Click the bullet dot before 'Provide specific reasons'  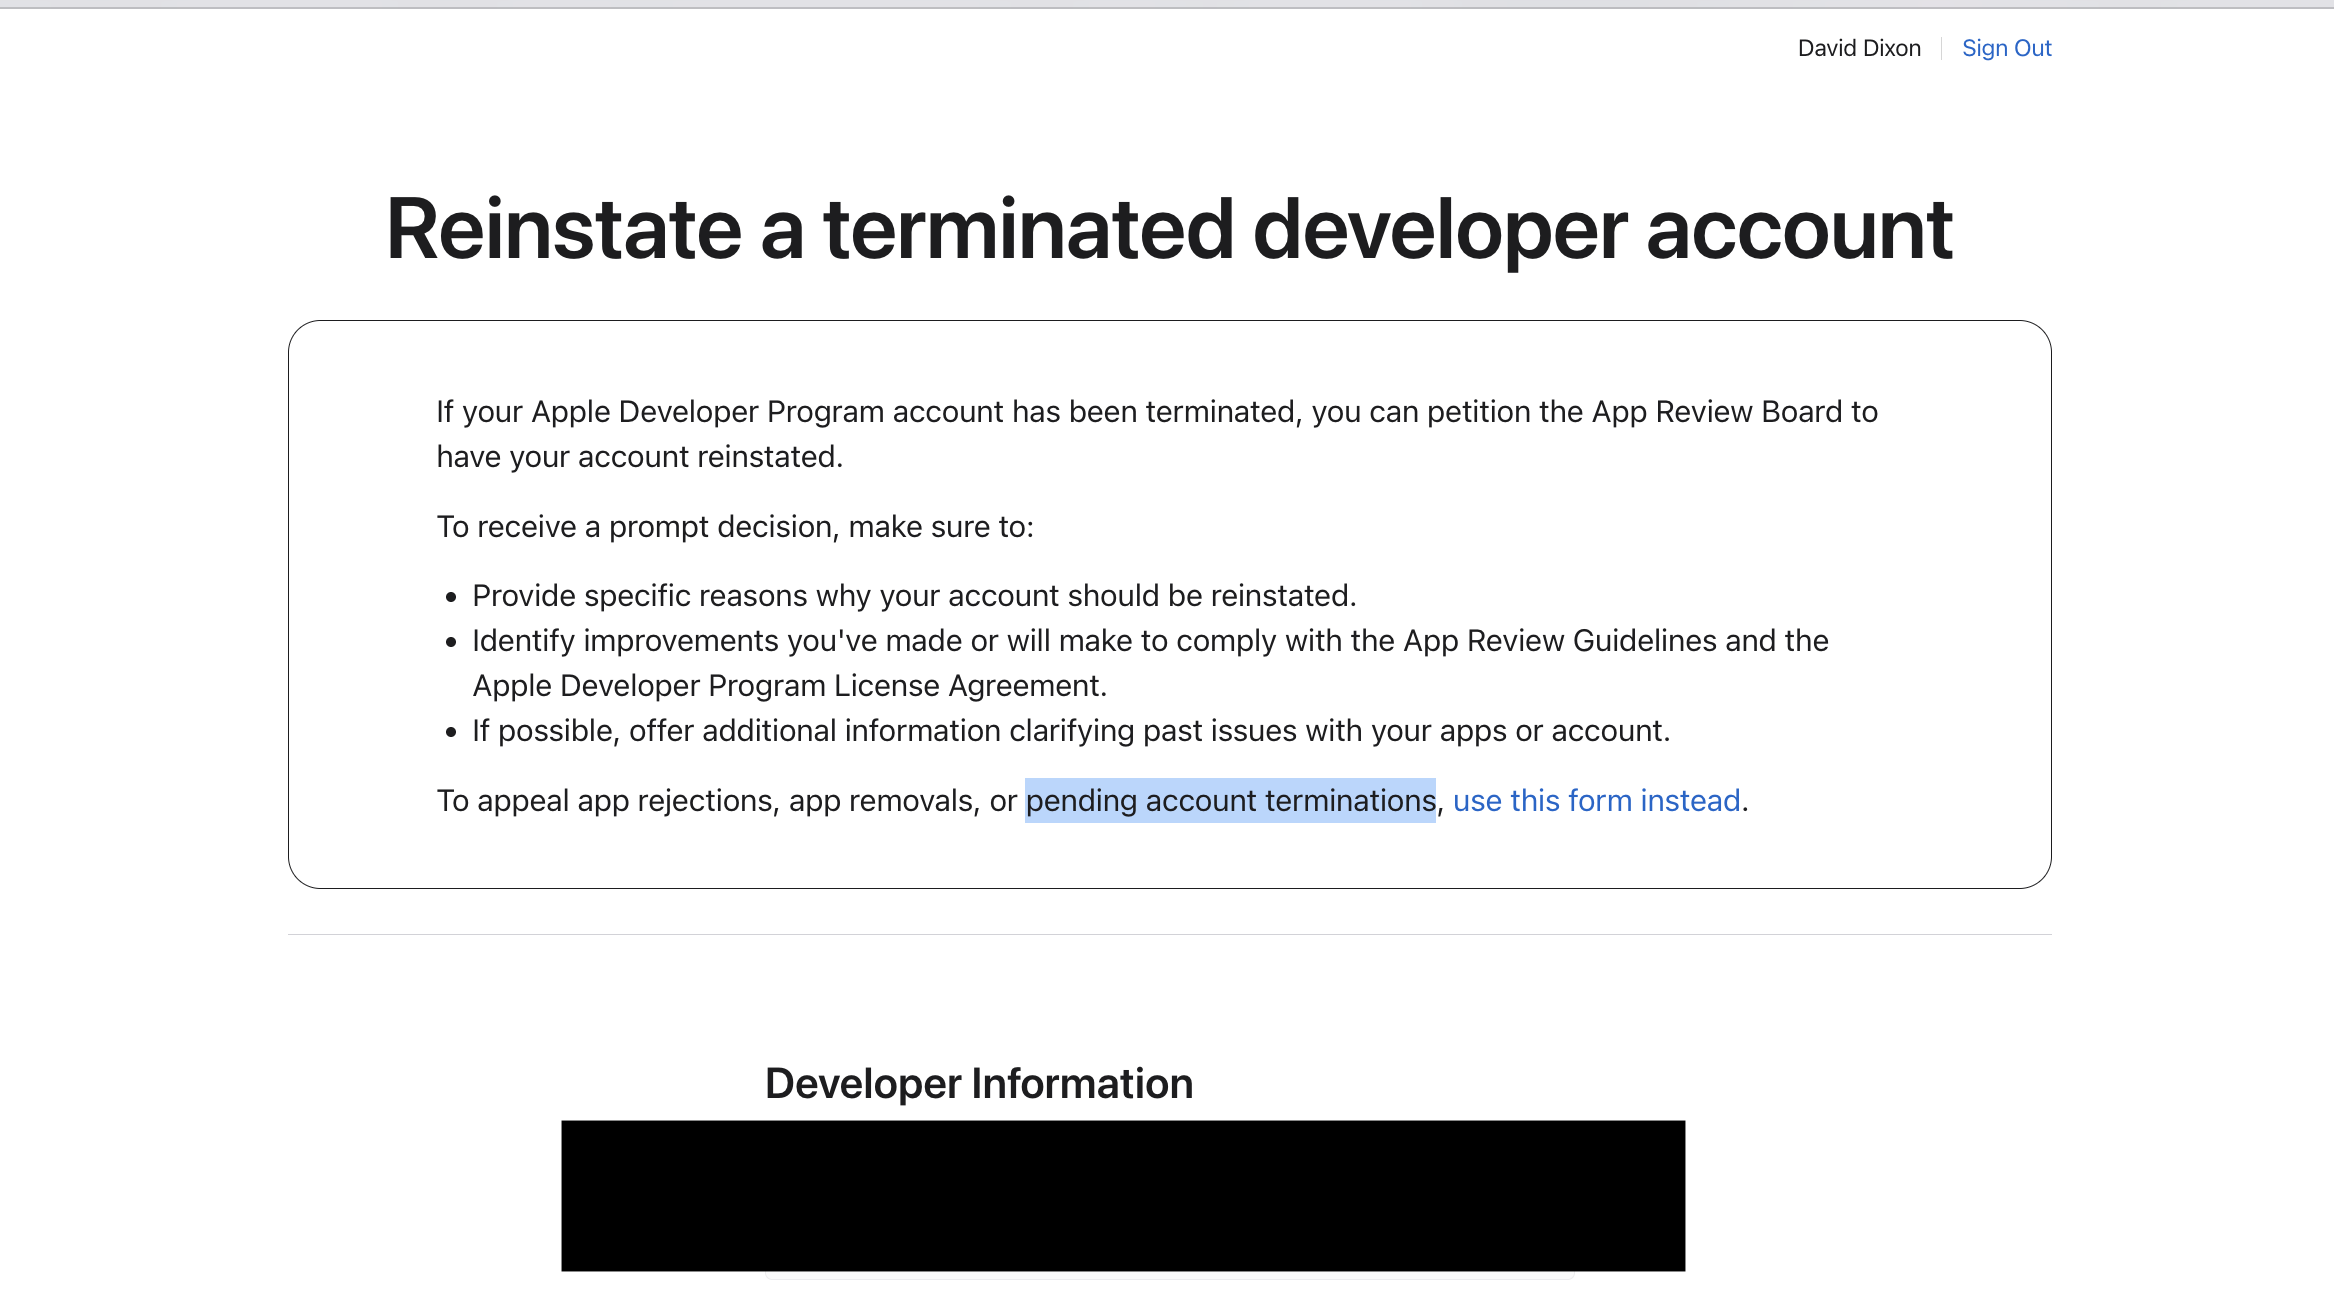click(x=451, y=597)
